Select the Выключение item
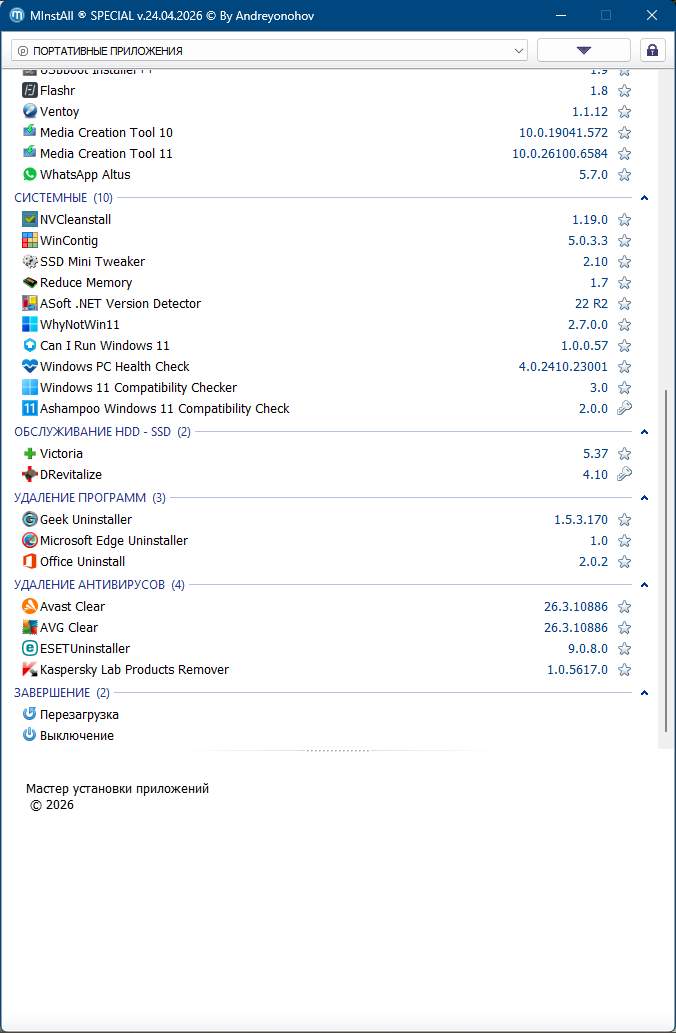The height and width of the screenshot is (1033, 676). point(76,736)
